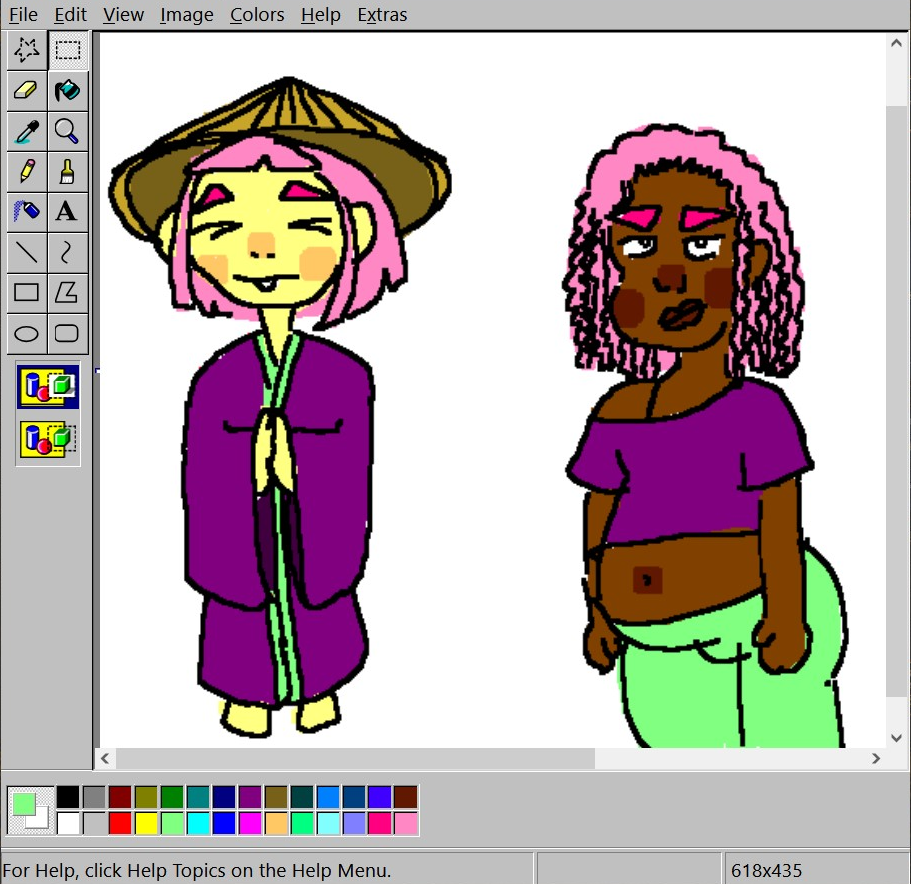Pick the light pink palette color
The image size is (911, 884).
pyautogui.click(x=406, y=824)
